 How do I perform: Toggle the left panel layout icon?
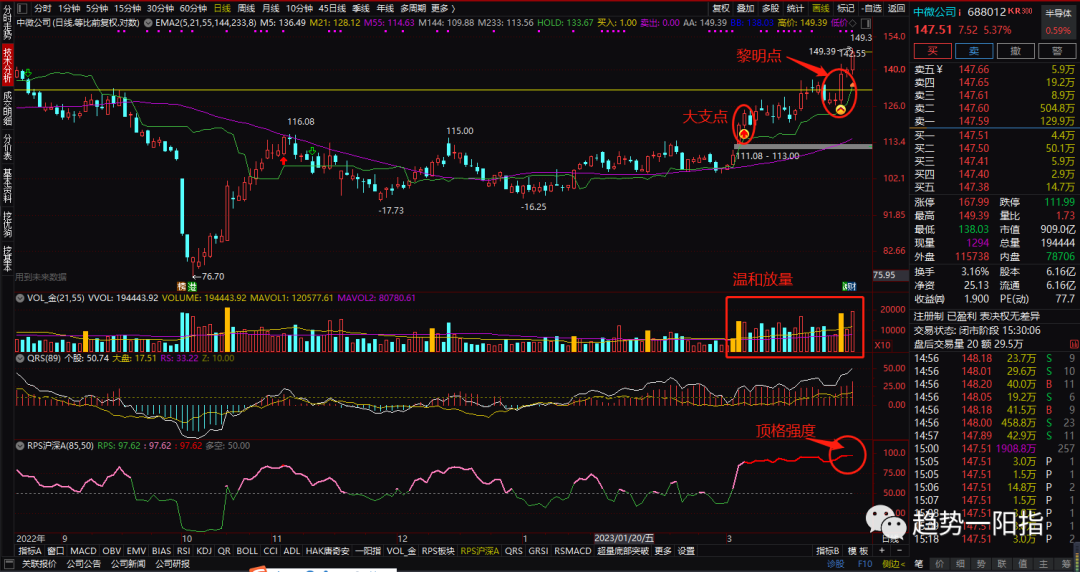tap(21, 8)
